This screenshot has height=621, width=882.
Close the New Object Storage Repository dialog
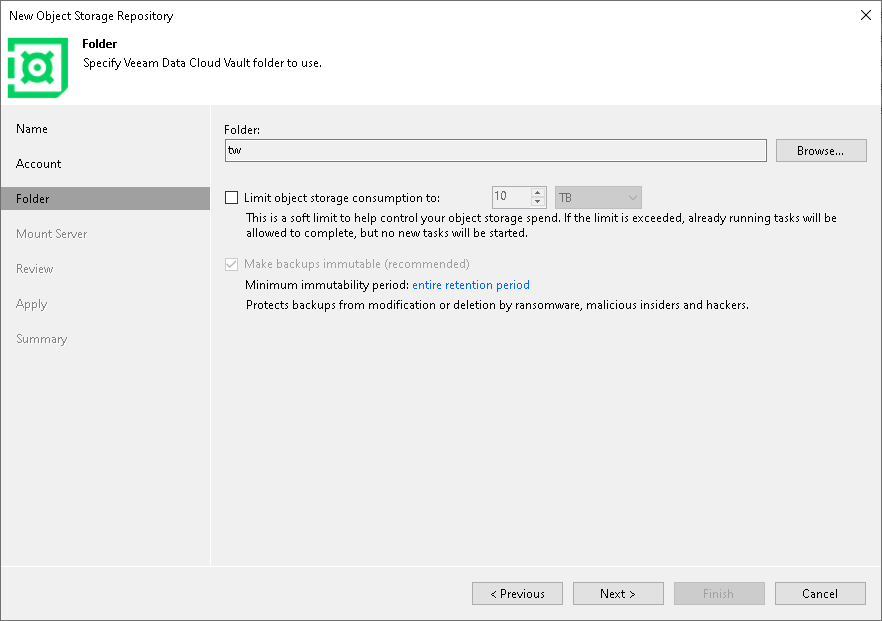[866, 15]
